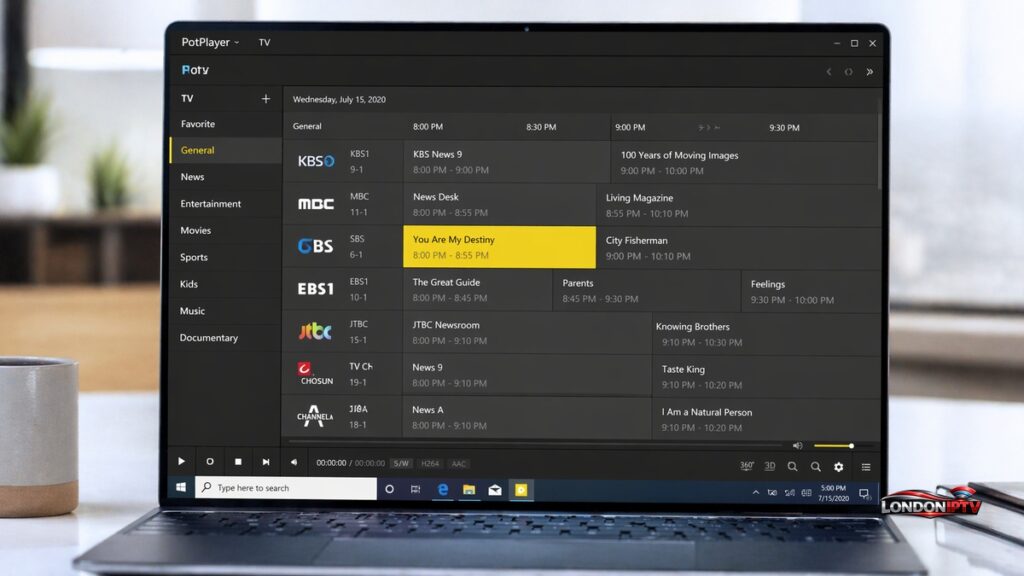Select the City Fisherman program
Viewport: 1024px width, 576px height.
click(x=738, y=248)
